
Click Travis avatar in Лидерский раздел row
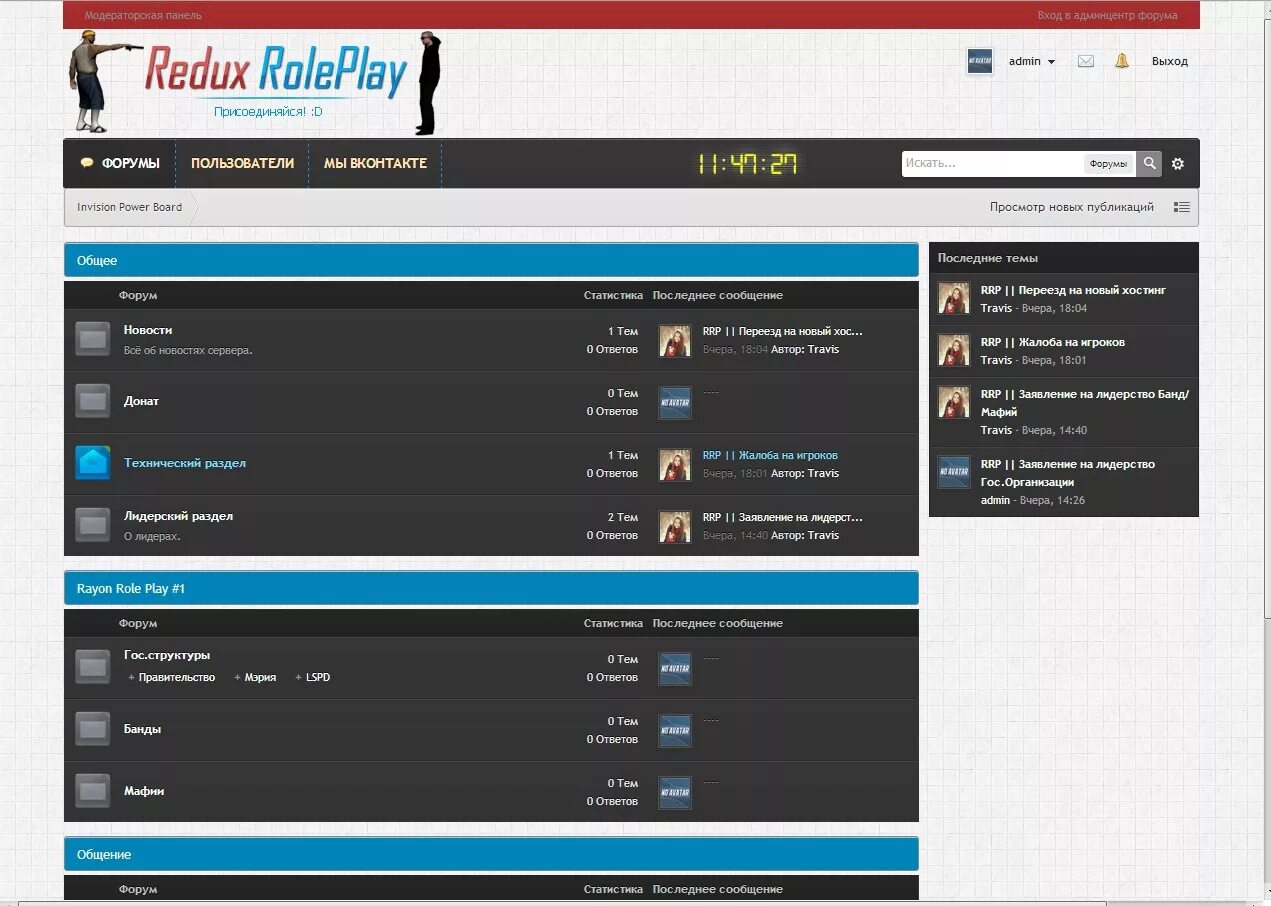[x=675, y=527]
